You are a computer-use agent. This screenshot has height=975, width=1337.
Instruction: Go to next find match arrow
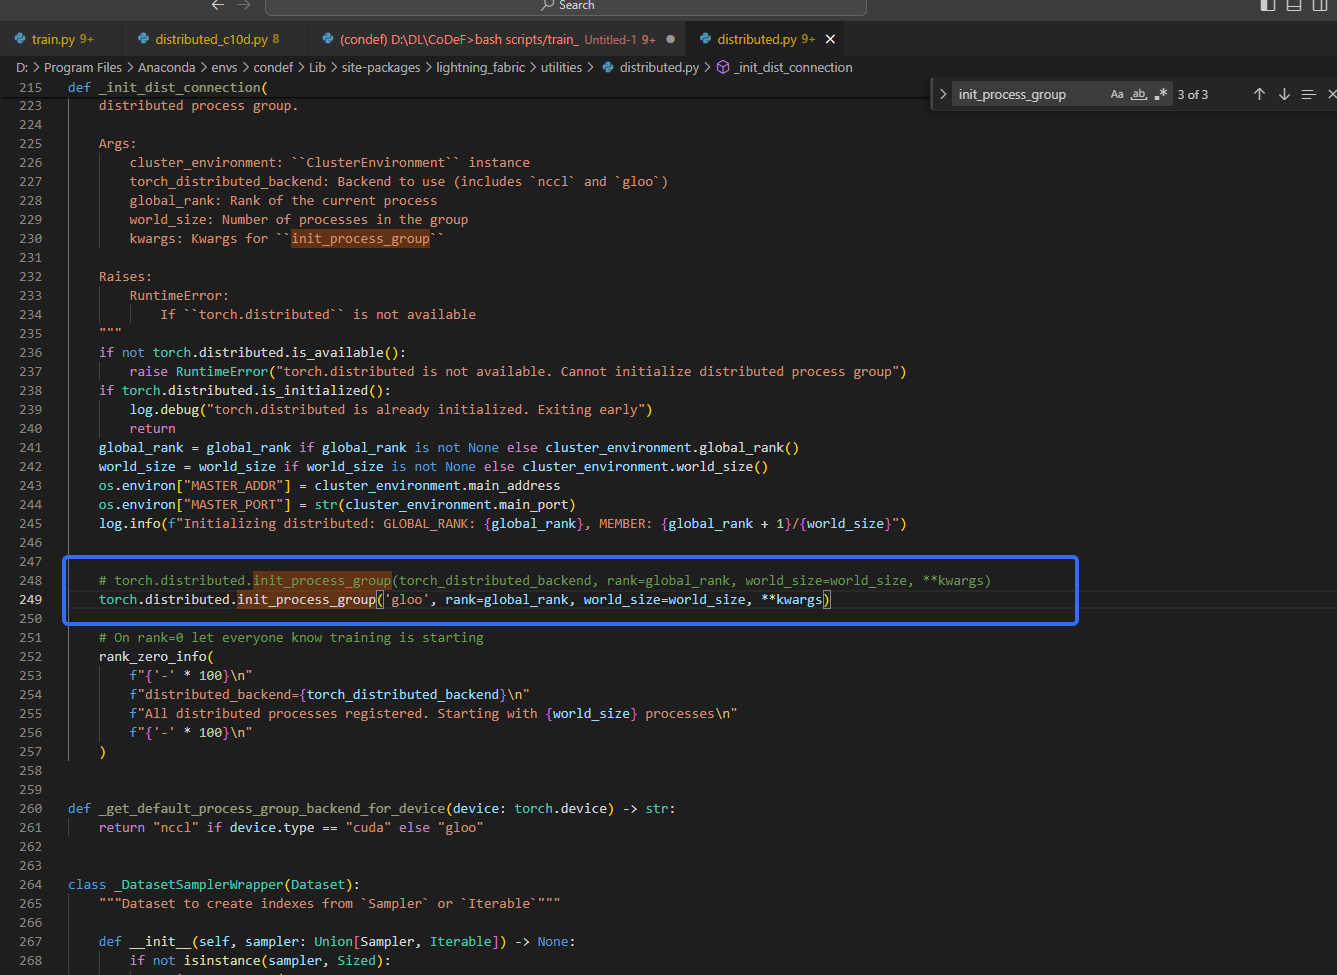(1284, 94)
